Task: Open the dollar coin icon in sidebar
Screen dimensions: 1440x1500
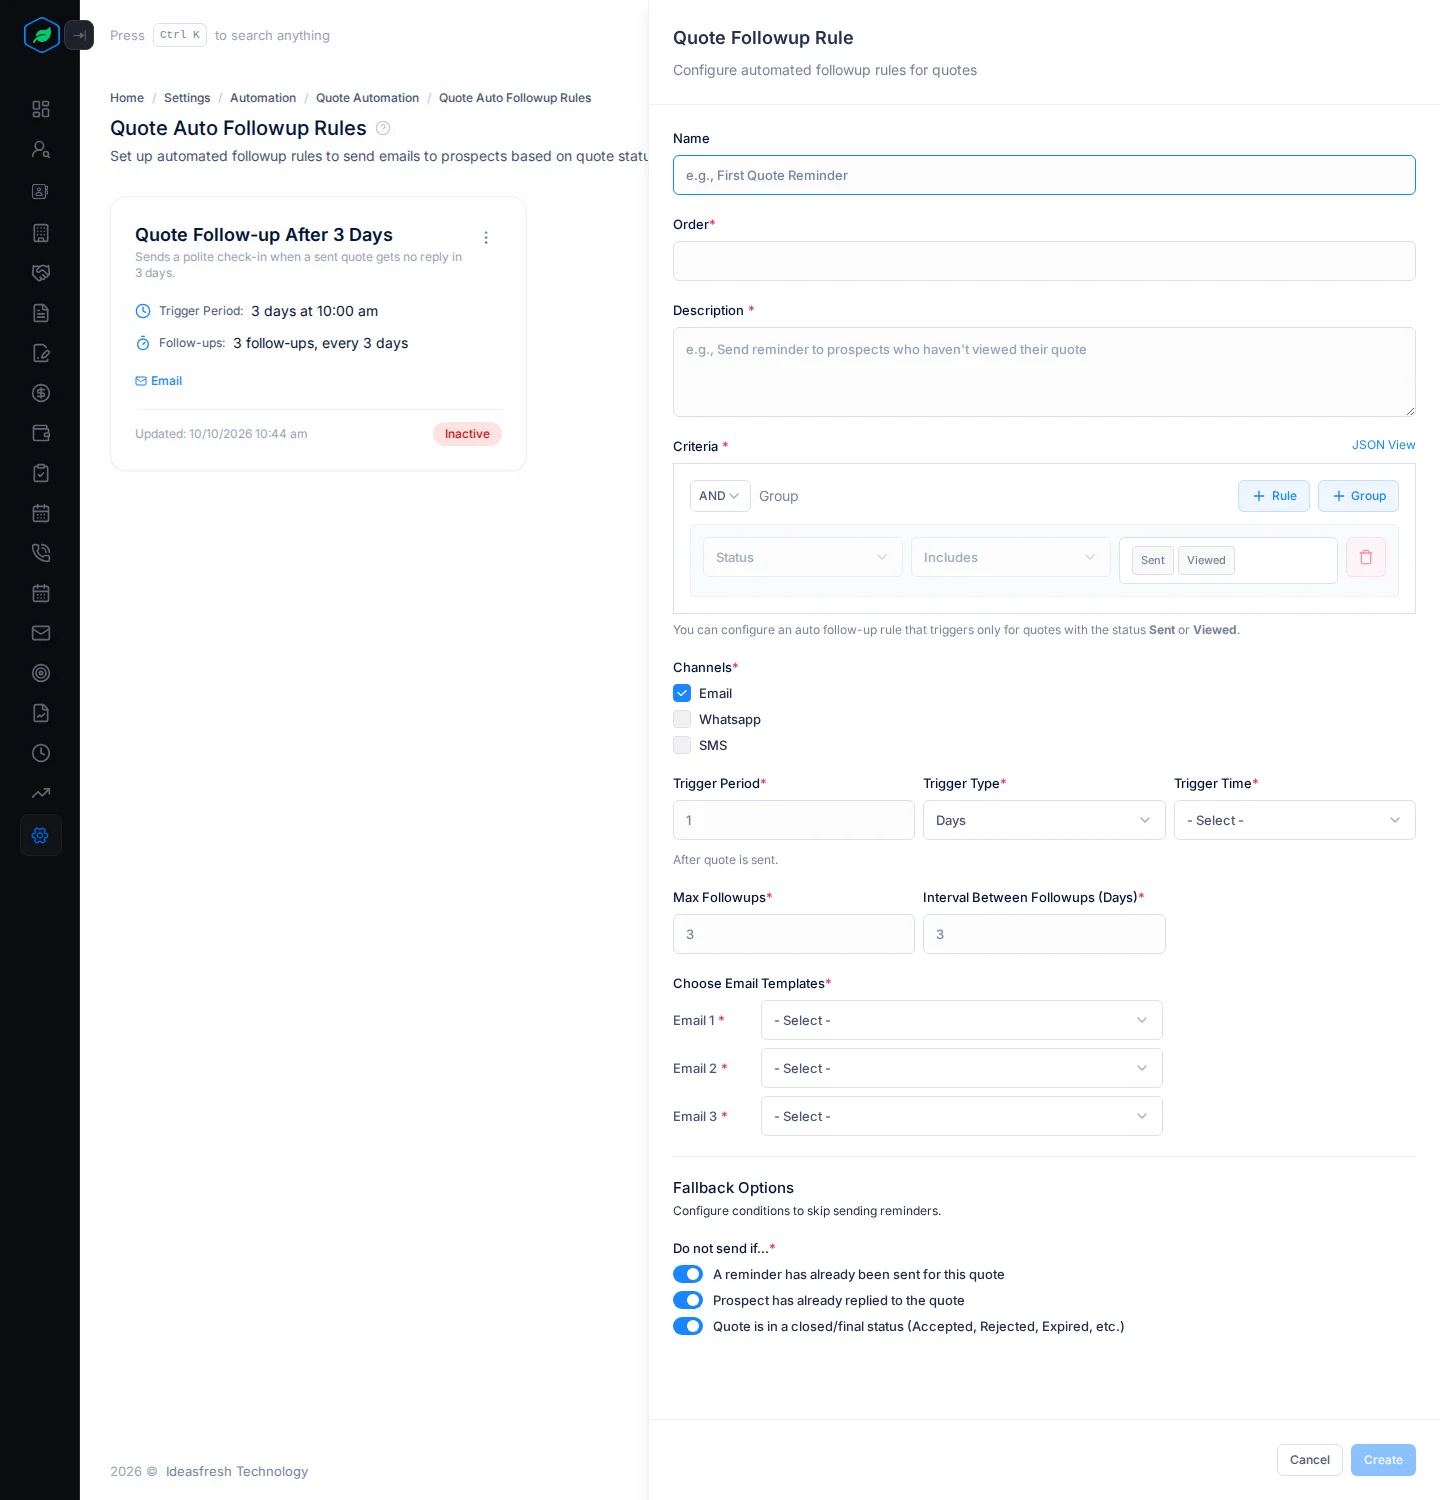Action: [x=41, y=393]
